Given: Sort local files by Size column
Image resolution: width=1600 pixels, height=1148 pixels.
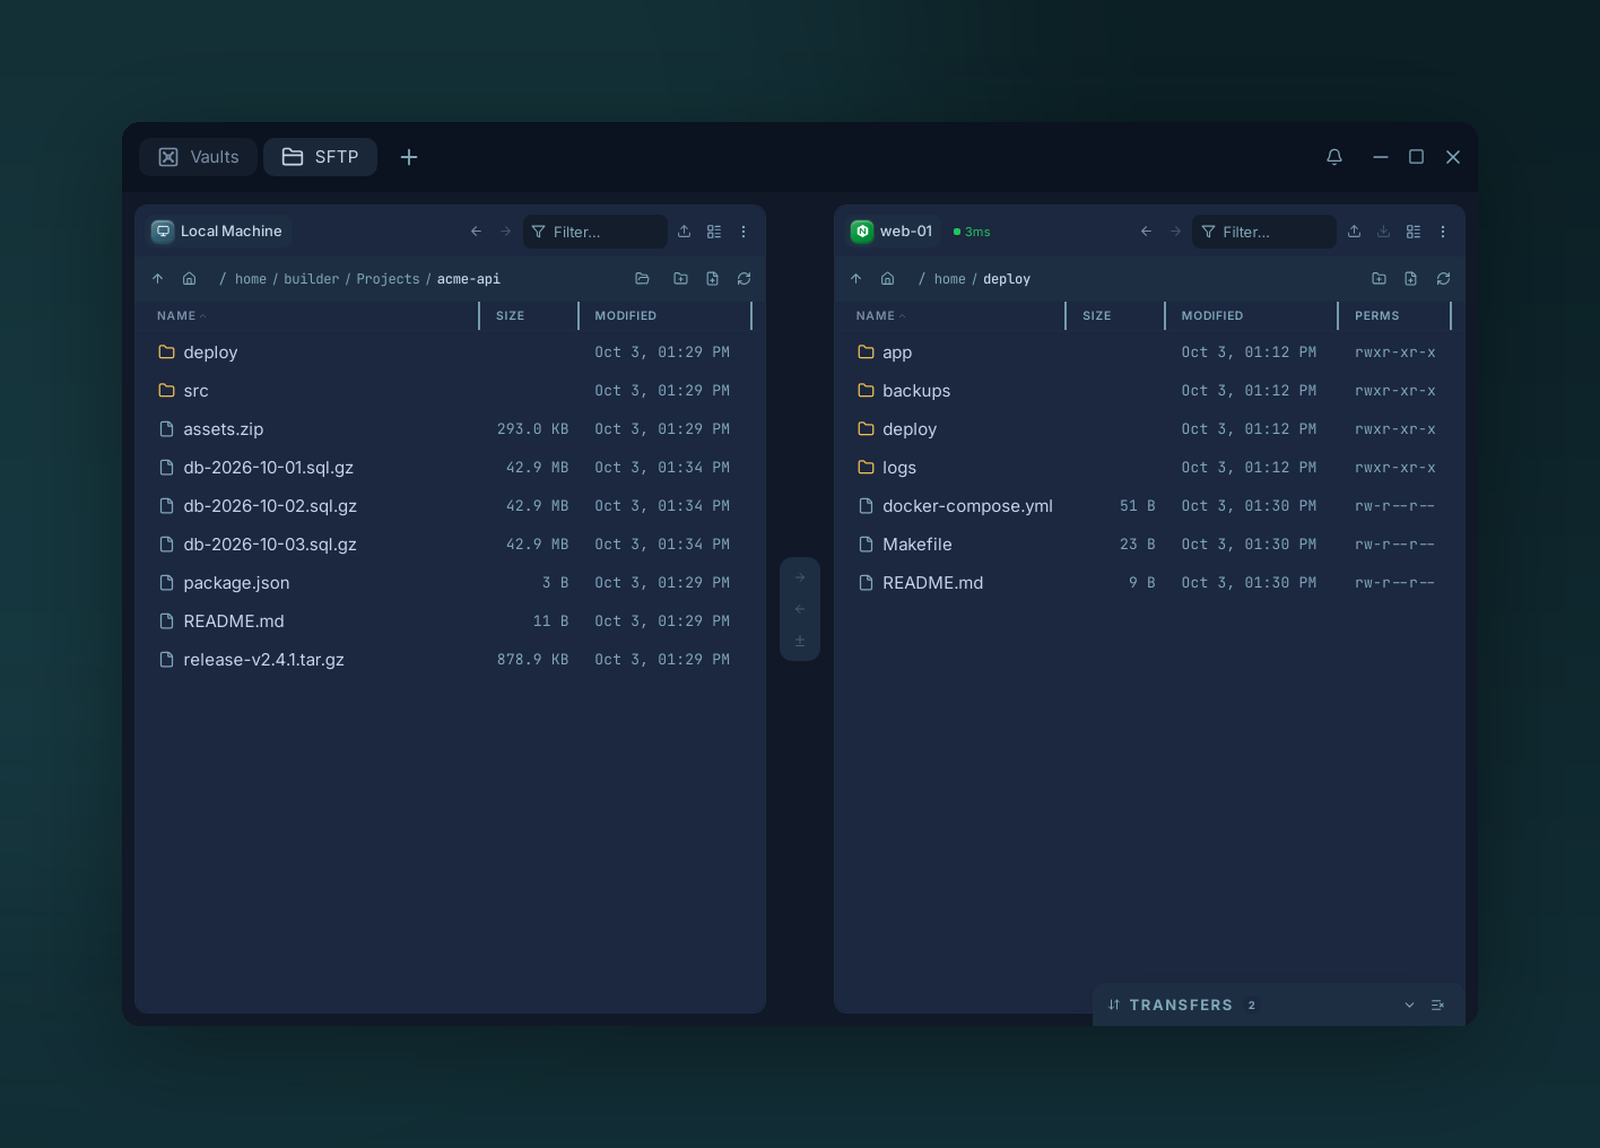Looking at the screenshot, I should (x=510, y=316).
